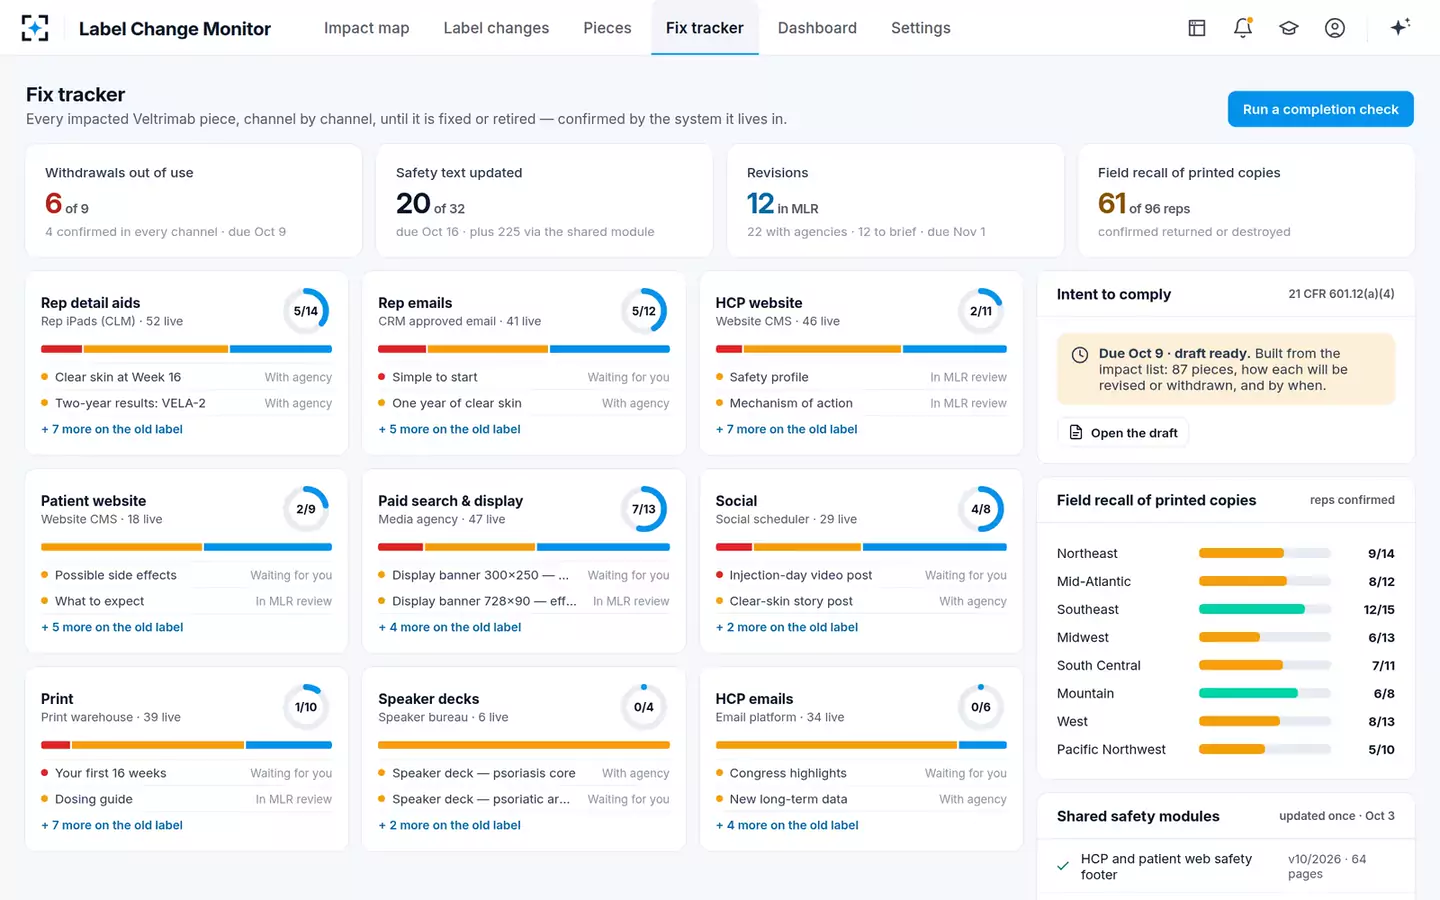Open the sparkle AI assistant icon
Image resolution: width=1440 pixels, height=900 pixels.
click(x=1400, y=27)
